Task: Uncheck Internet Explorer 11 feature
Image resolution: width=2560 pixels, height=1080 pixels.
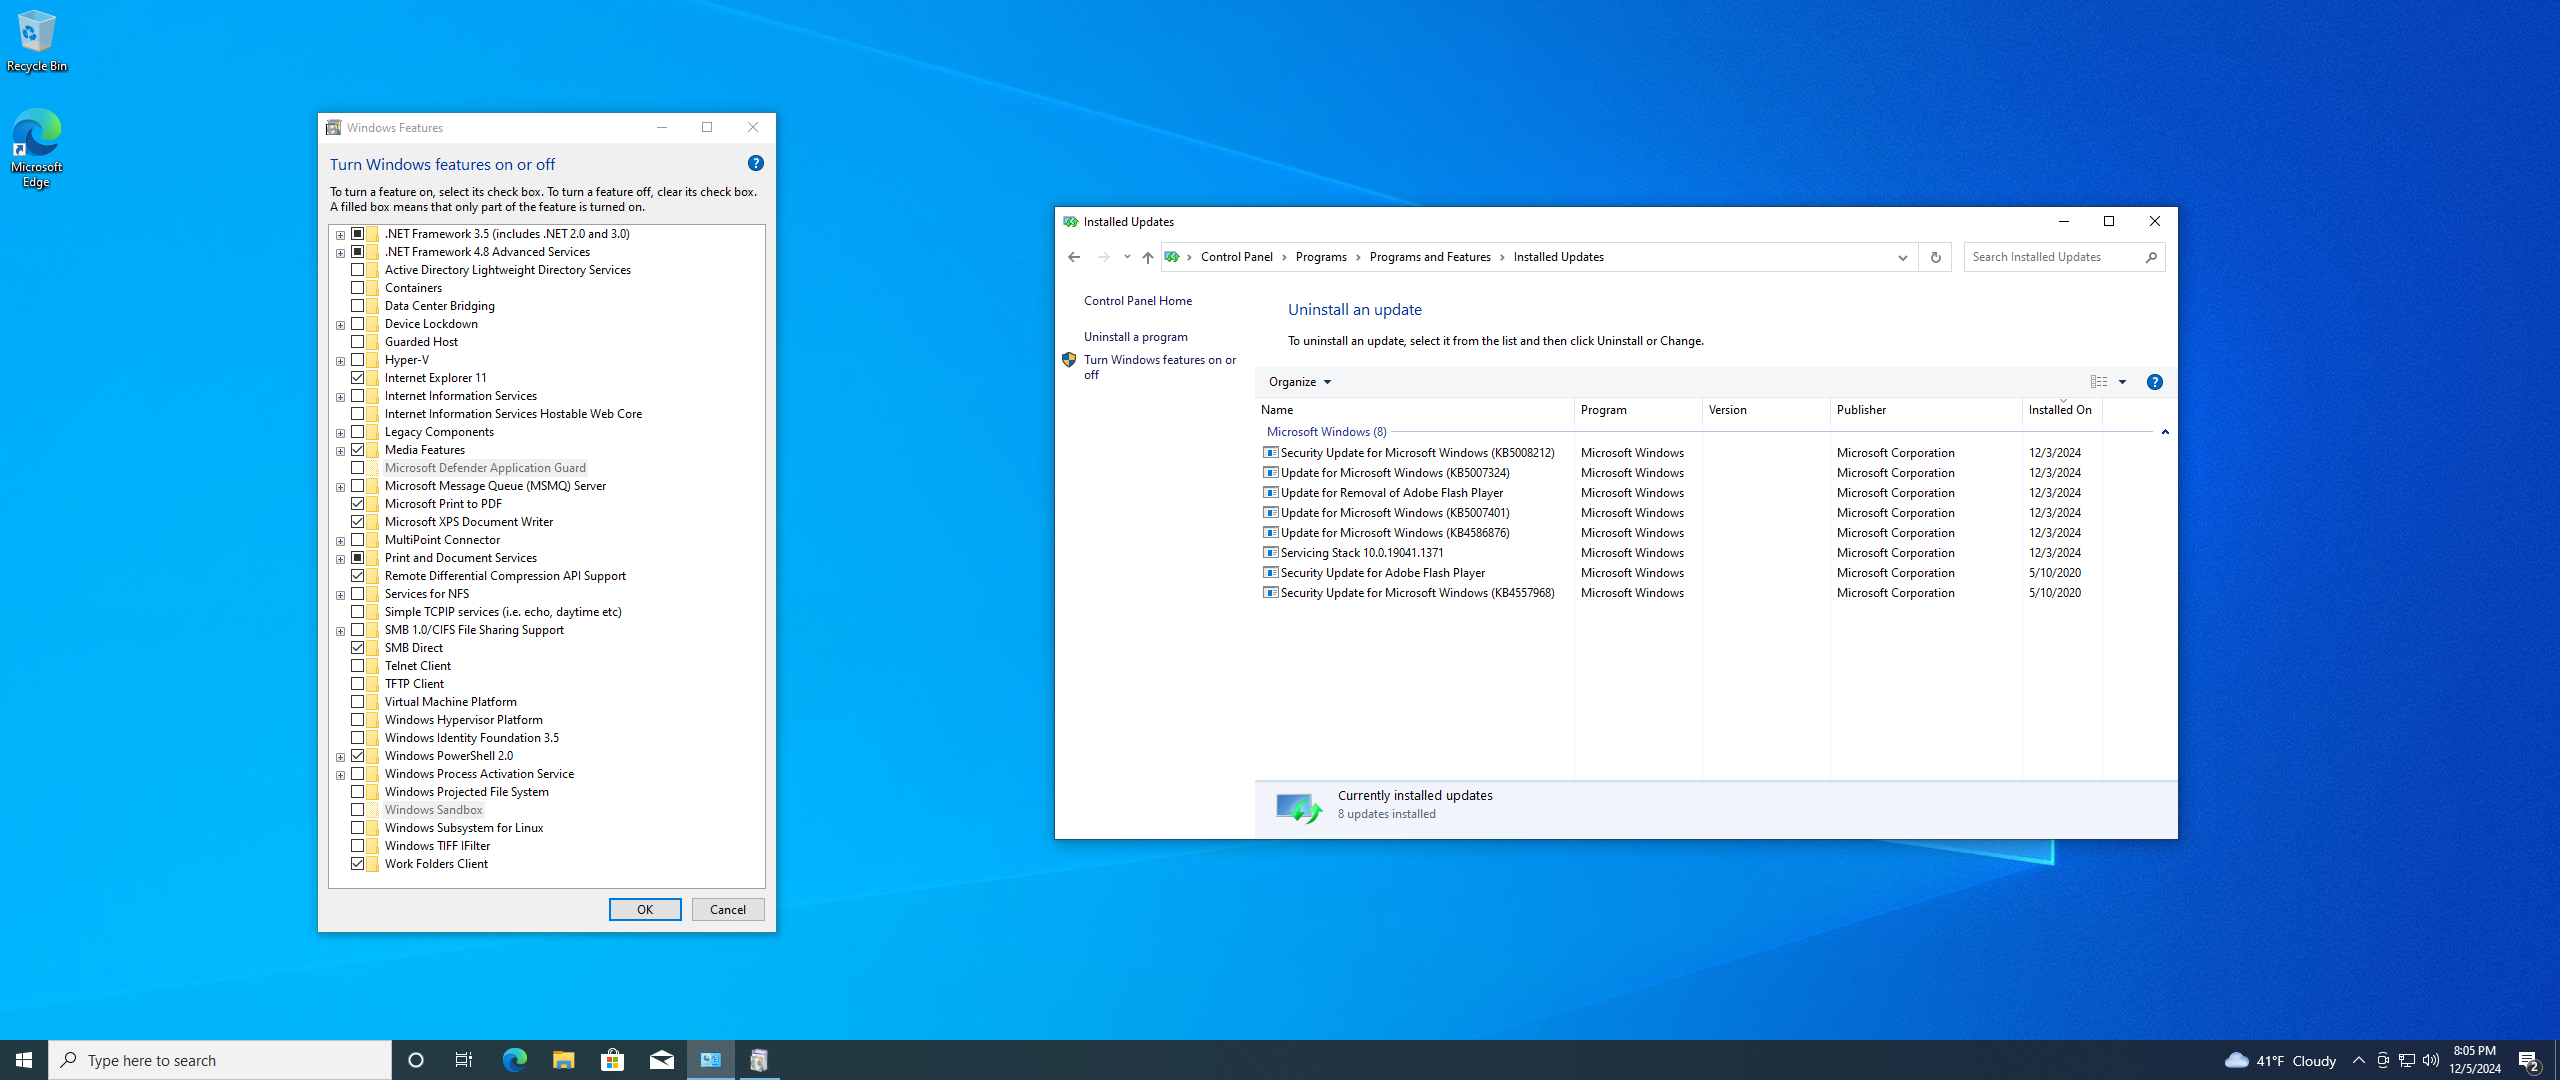Action: pyautogui.click(x=357, y=378)
